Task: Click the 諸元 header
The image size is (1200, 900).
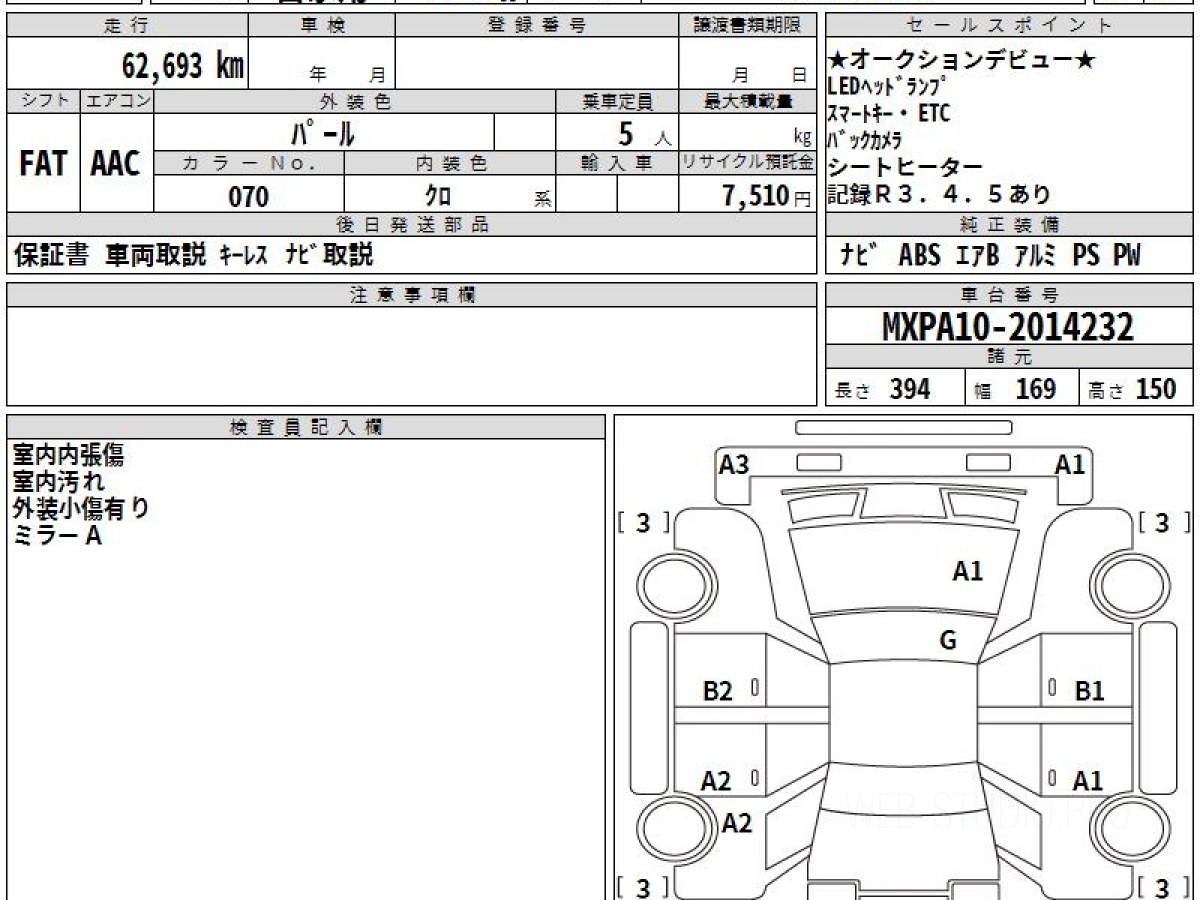Action: pos(1009,357)
